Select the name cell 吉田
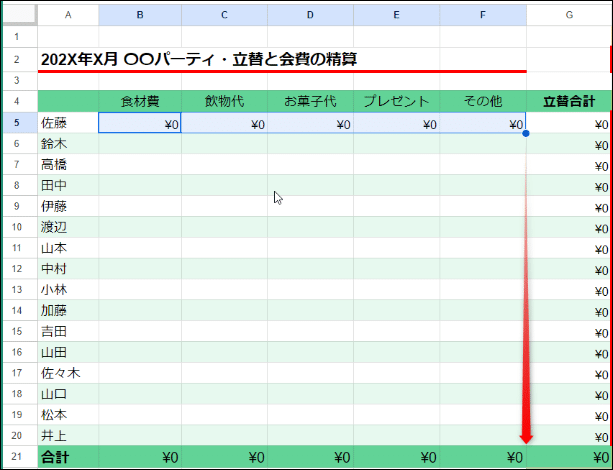 tap(68, 331)
